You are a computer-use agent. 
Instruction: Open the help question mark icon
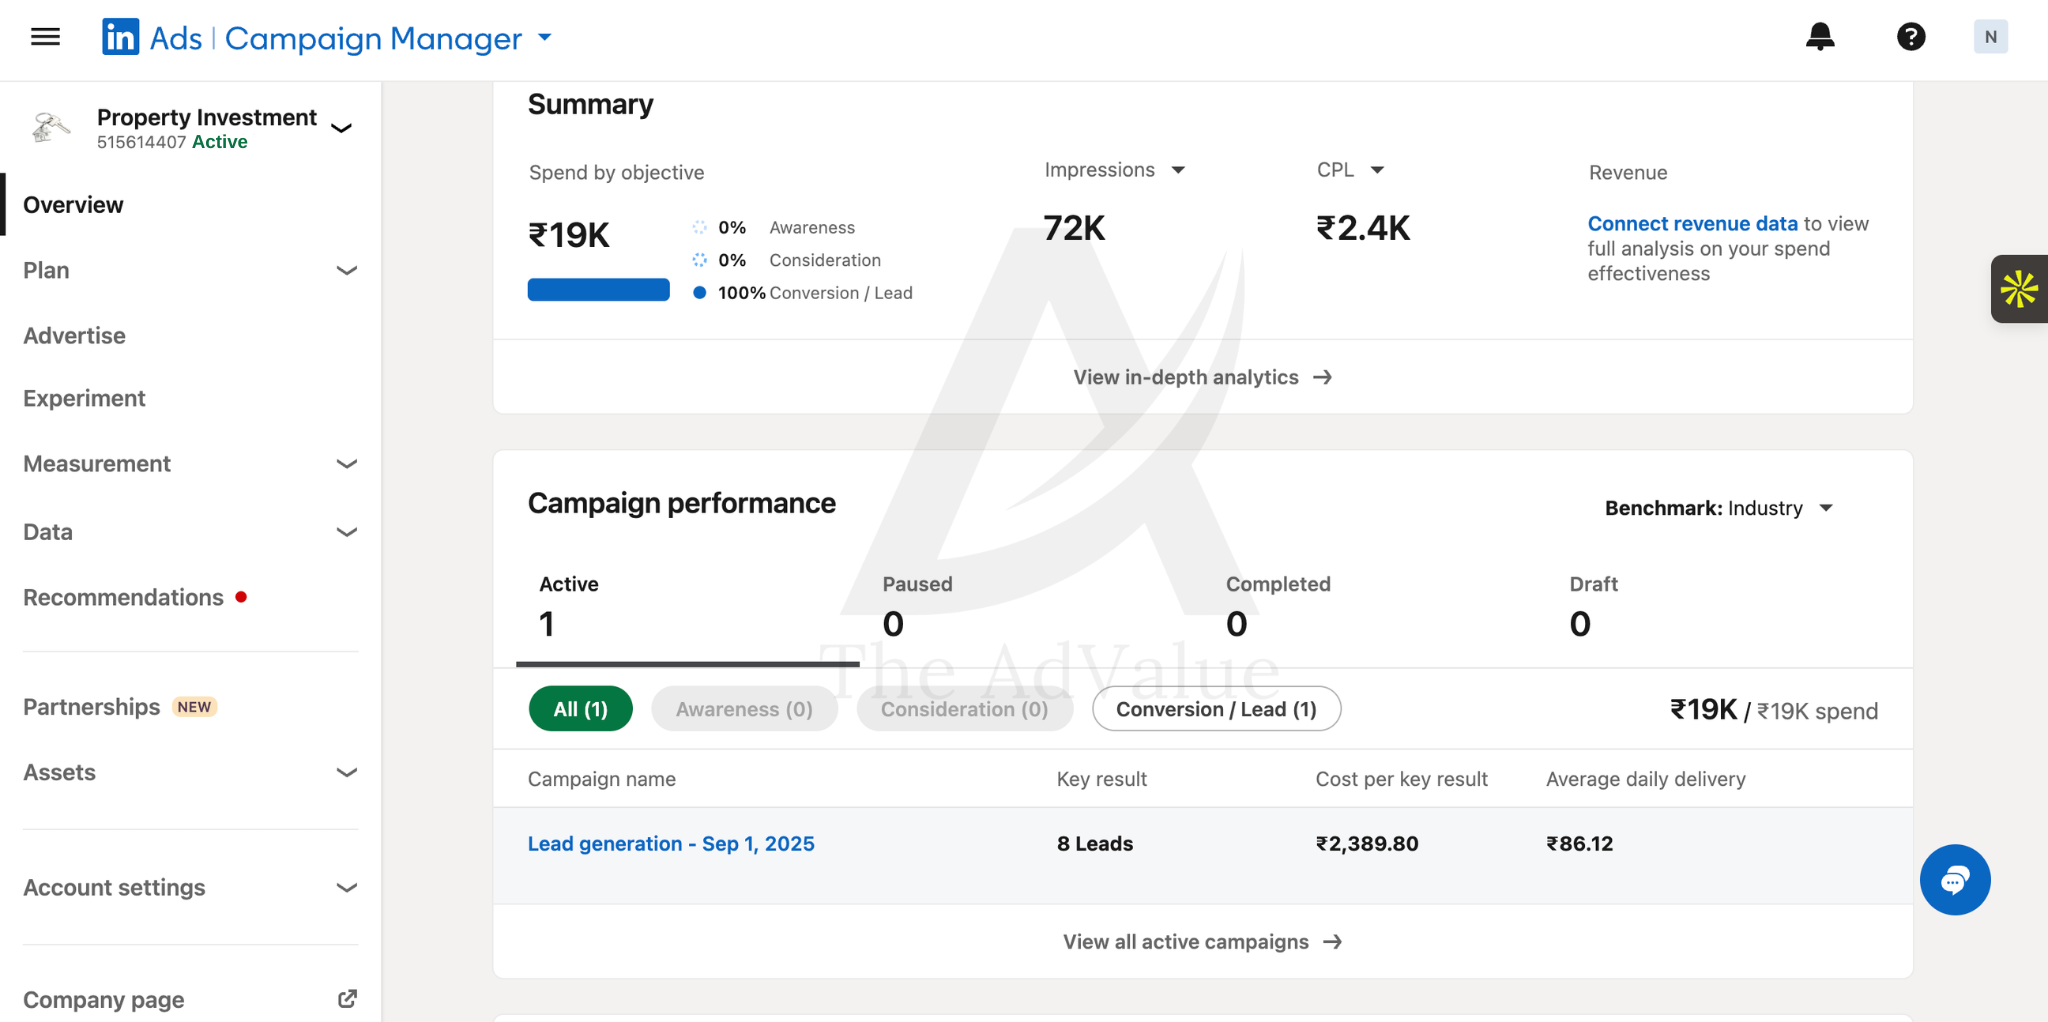[1911, 37]
